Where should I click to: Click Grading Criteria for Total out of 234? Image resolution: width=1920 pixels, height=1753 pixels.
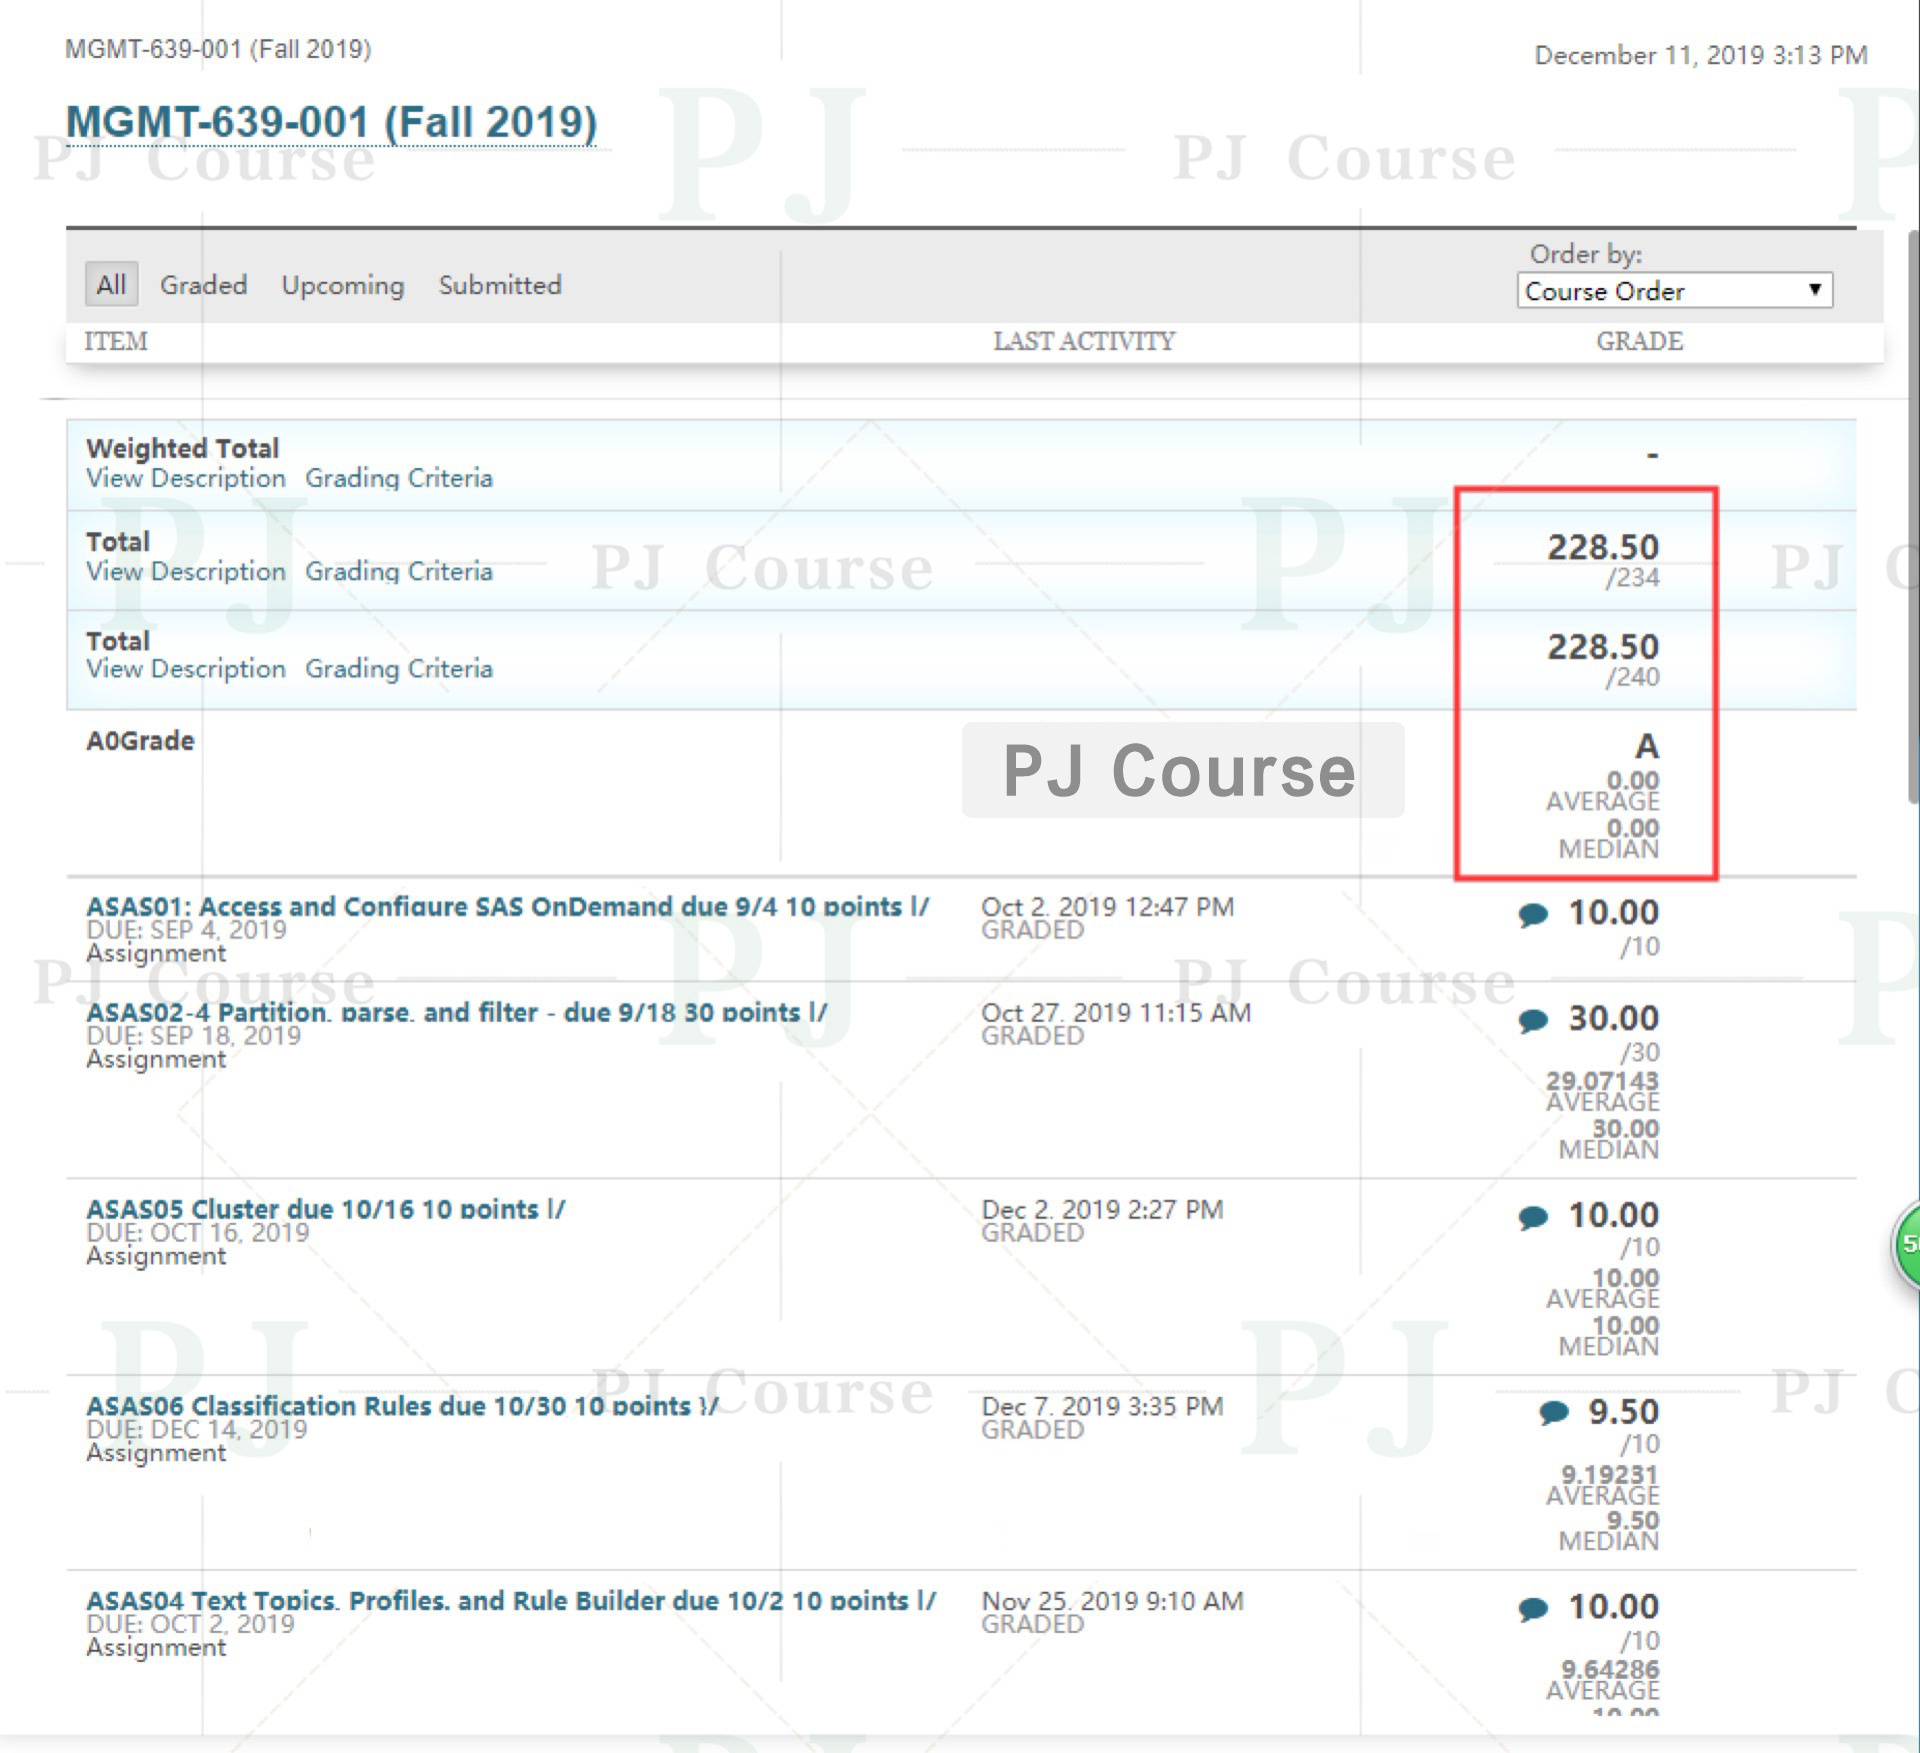coord(399,571)
